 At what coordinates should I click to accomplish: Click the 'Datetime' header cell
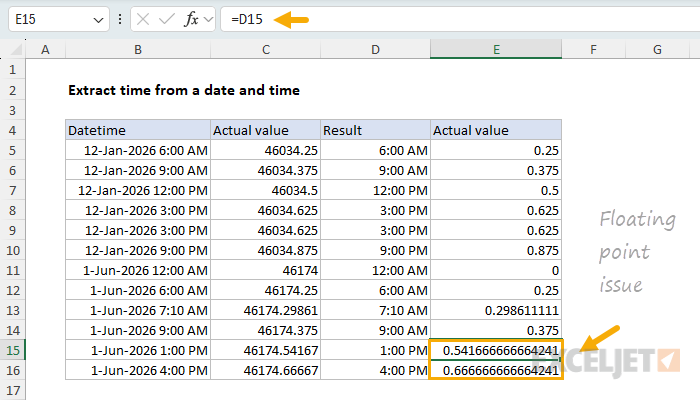tap(138, 130)
